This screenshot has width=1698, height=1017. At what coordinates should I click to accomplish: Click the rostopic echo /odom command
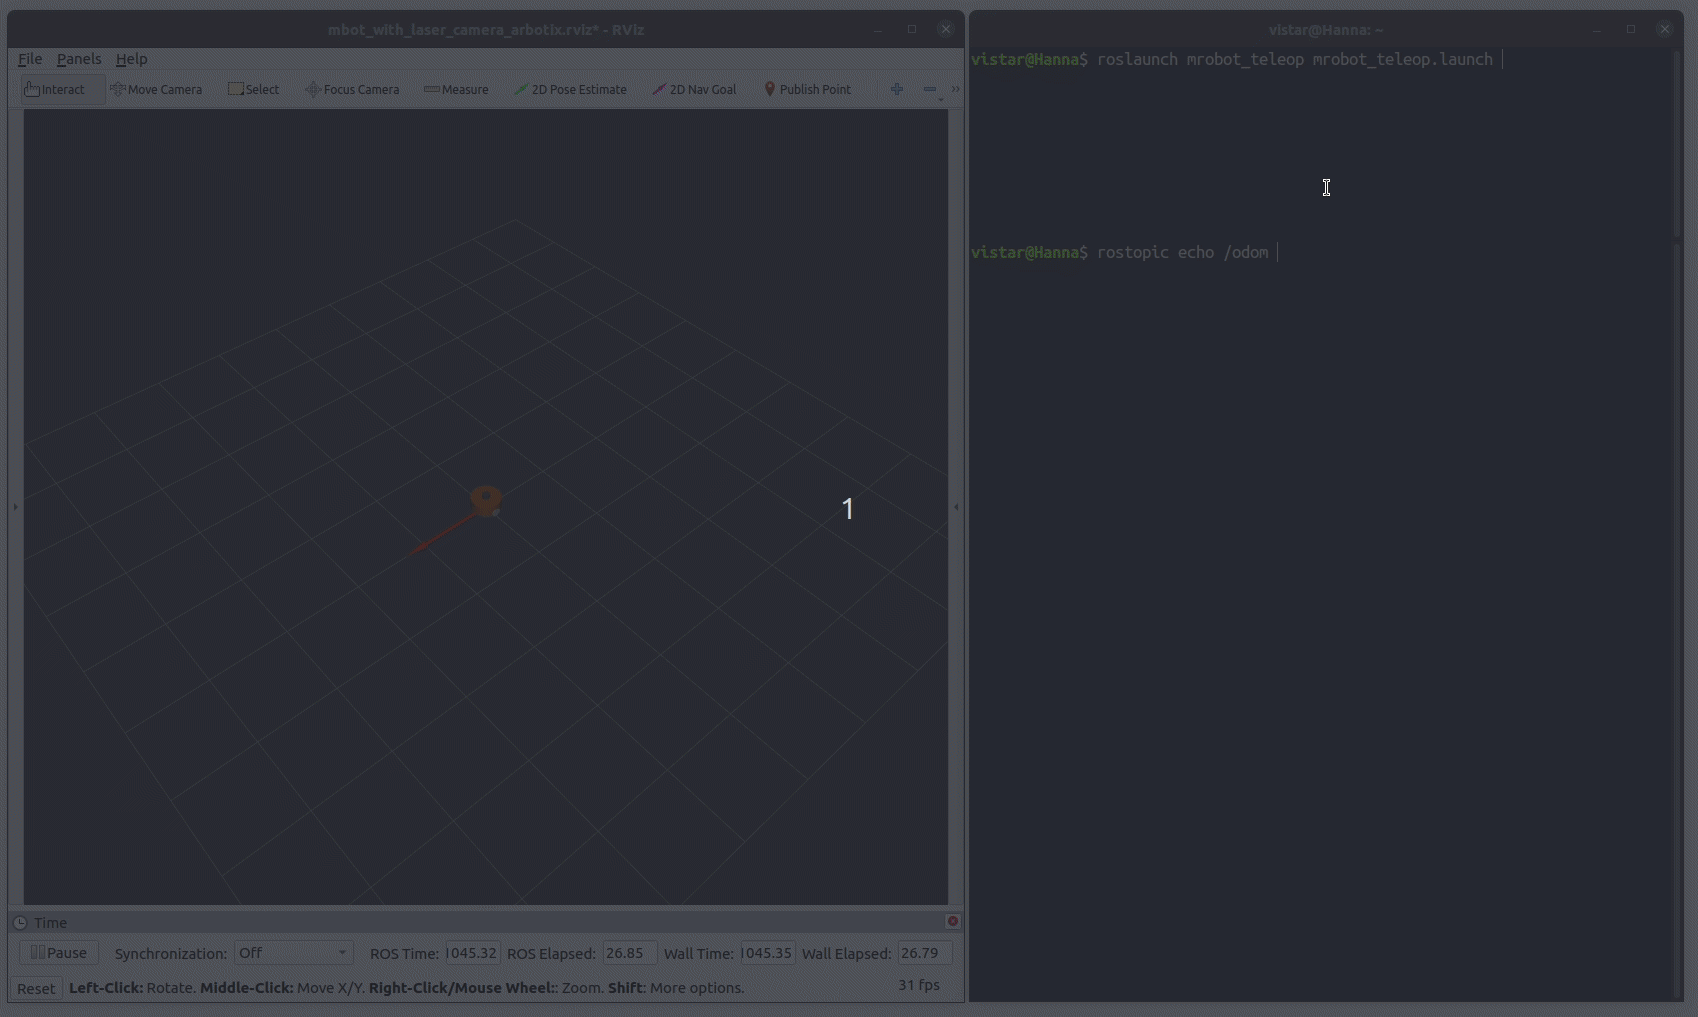[1182, 252]
